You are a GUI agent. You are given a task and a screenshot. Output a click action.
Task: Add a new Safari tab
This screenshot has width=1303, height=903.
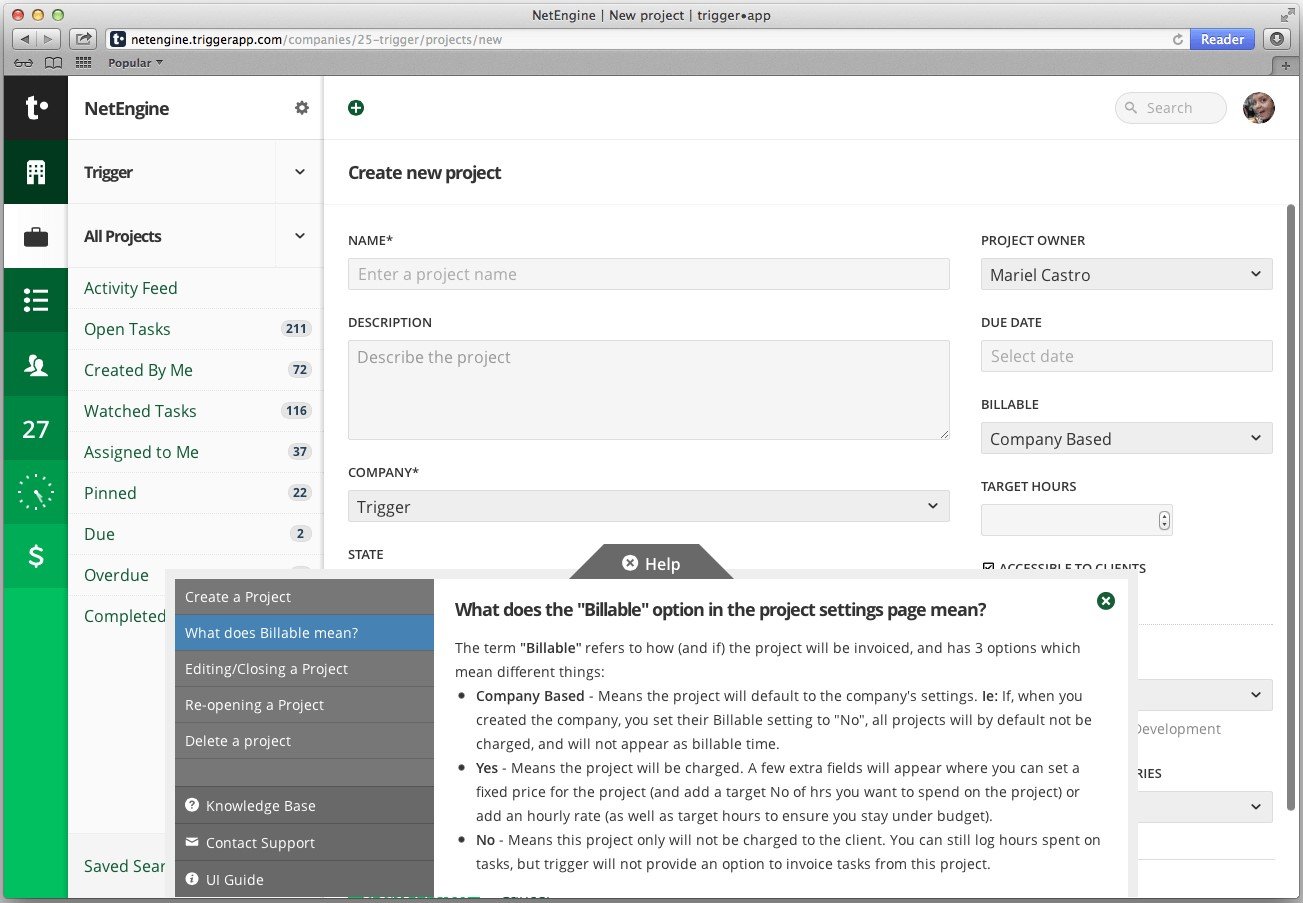[1286, 64]
